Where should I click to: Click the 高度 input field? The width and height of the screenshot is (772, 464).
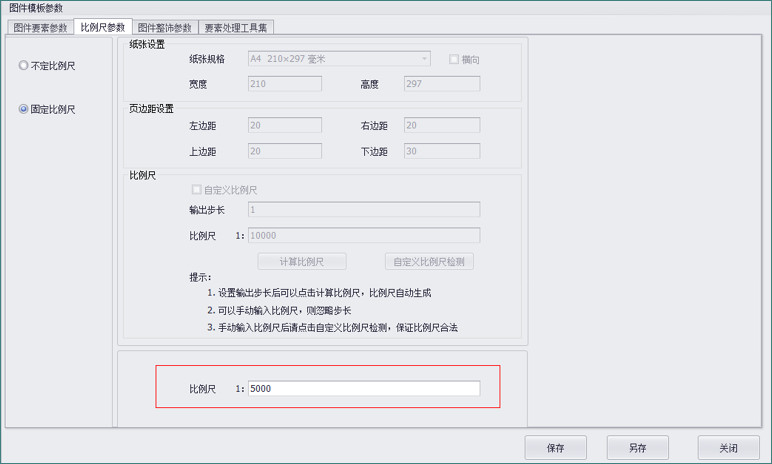(x=441, y=84)
